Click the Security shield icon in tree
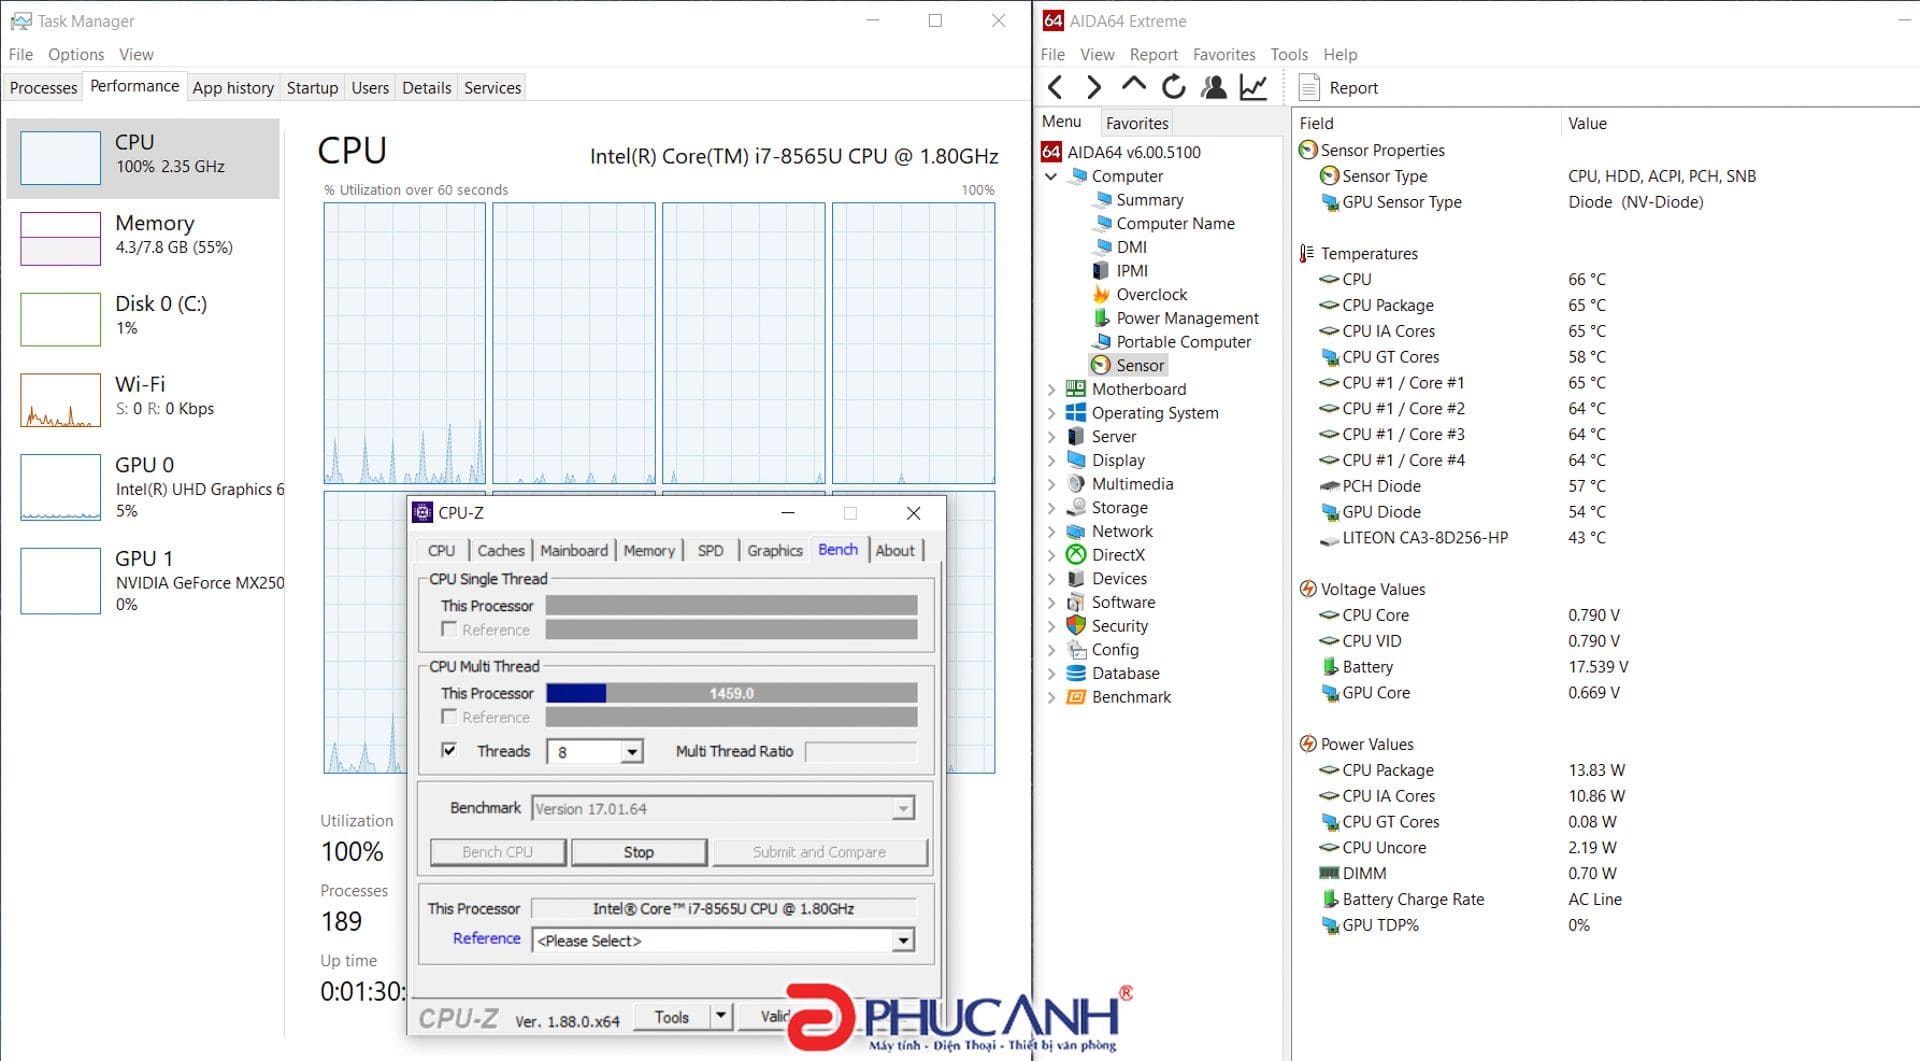Image resolution: width=1920 pixels, height=1061 pixels. click(1076, 626)
